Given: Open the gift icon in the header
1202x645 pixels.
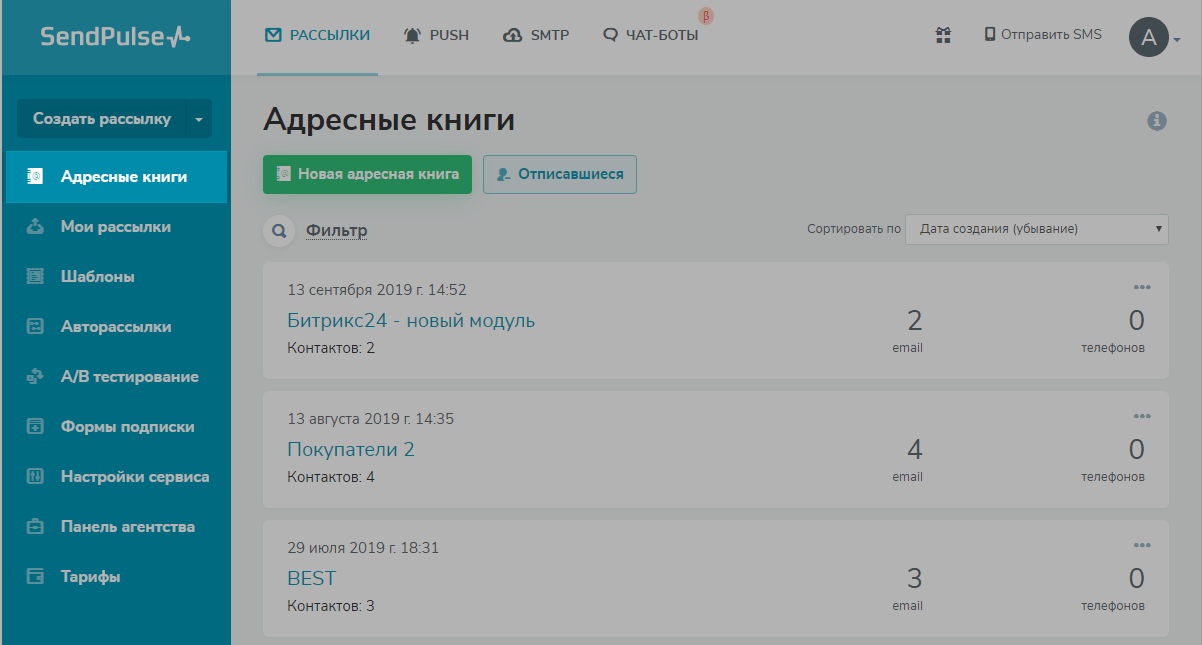Looking at the screenshot, I should [x=943, y=35].
